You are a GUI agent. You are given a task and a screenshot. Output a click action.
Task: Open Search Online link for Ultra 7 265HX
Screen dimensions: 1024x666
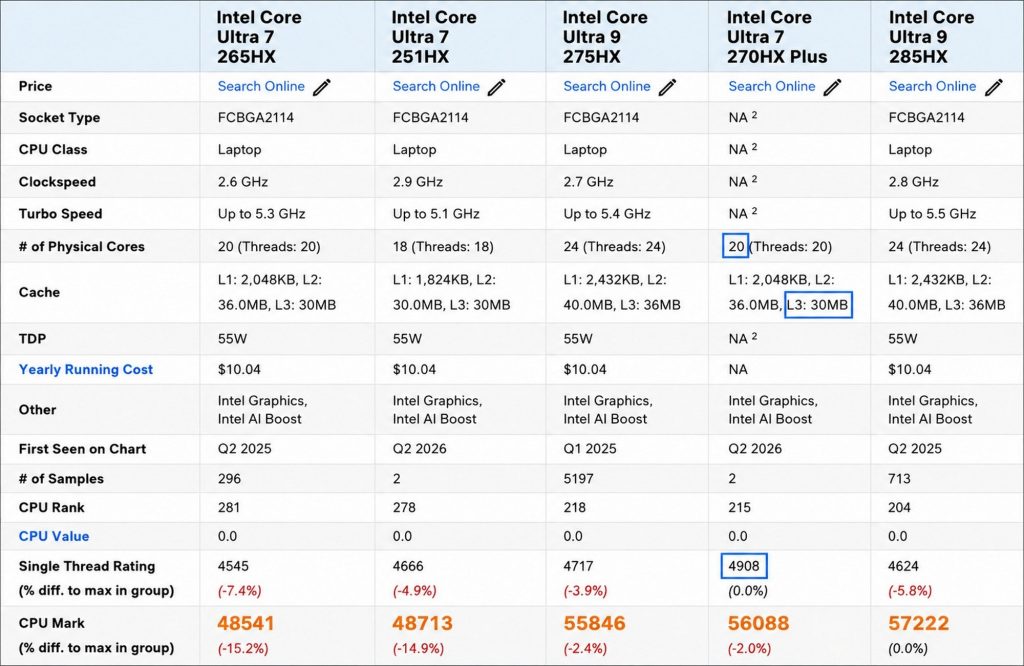pos(261,86)
